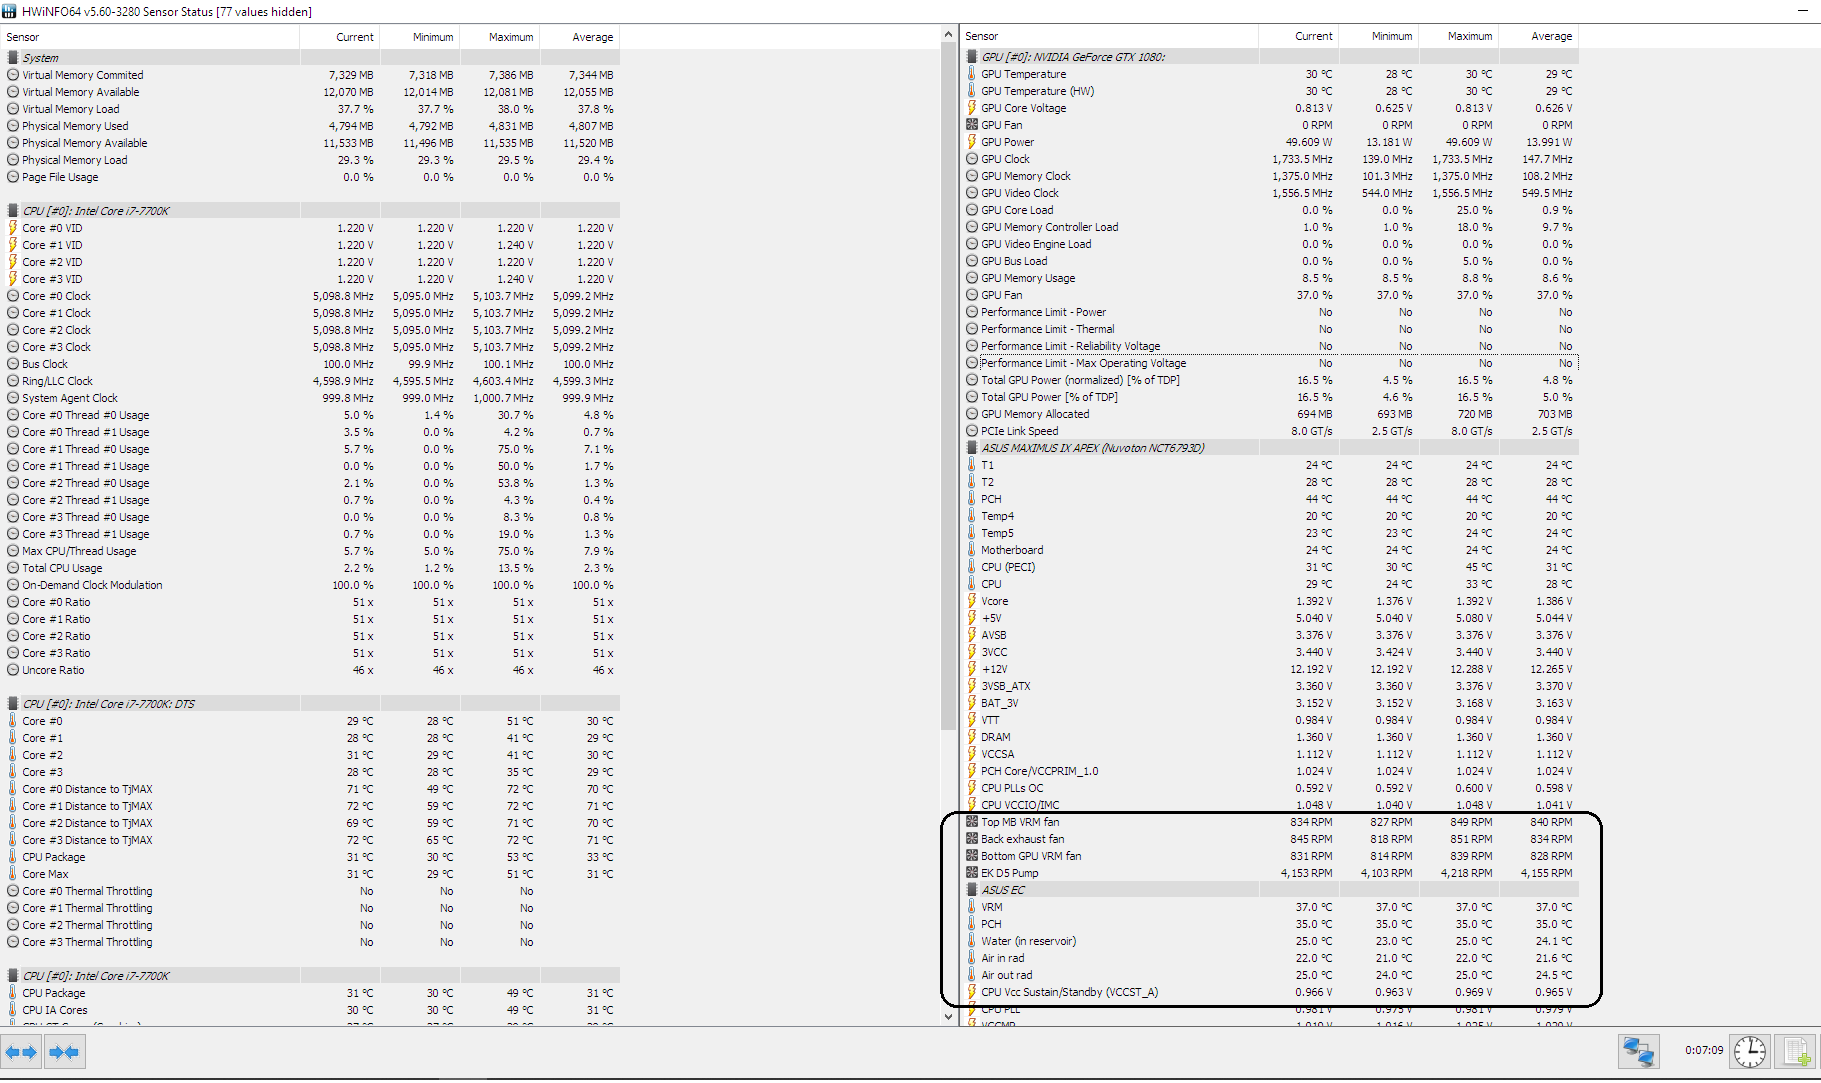Select the Page File Usage row
This screenshot has height=1083, width=1821.
point(310,177)
